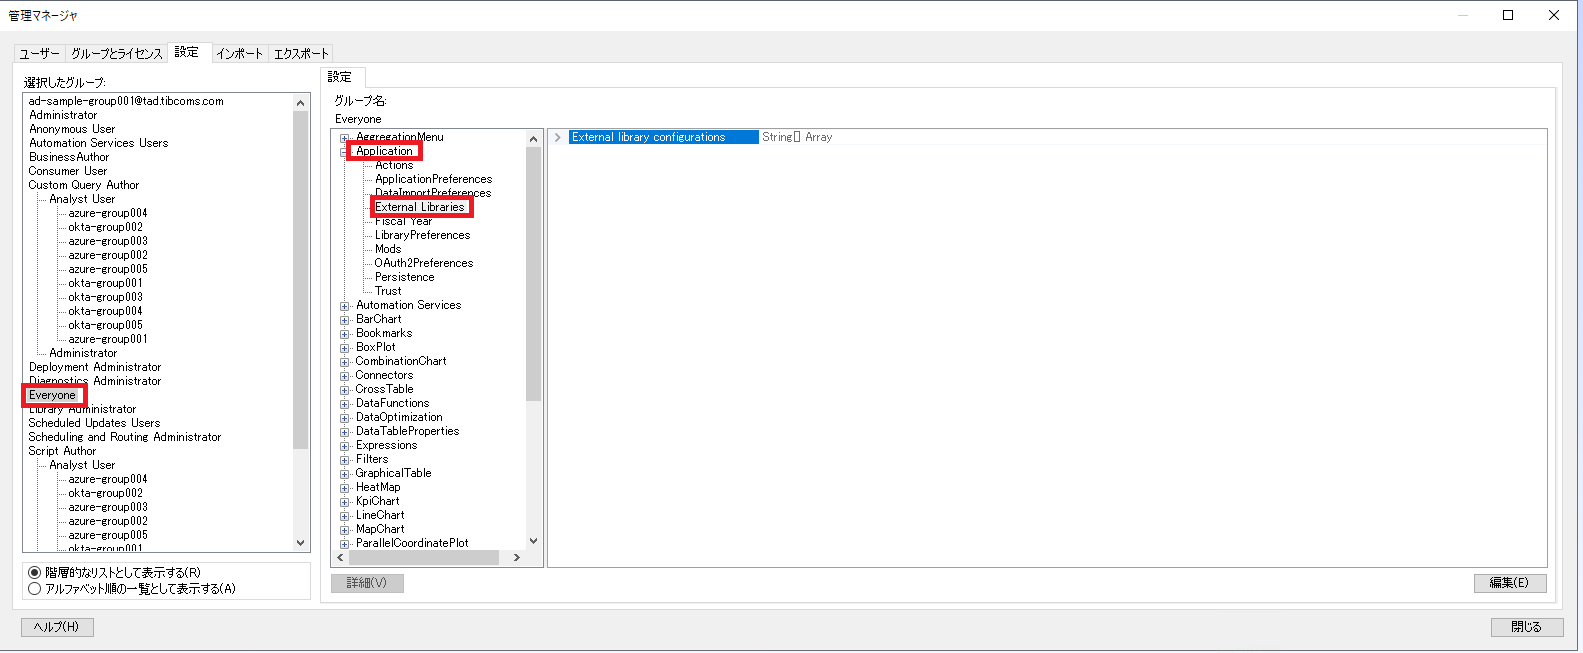
Task: Open help with ヘルプ(H) button
Action: click(57, 627)
